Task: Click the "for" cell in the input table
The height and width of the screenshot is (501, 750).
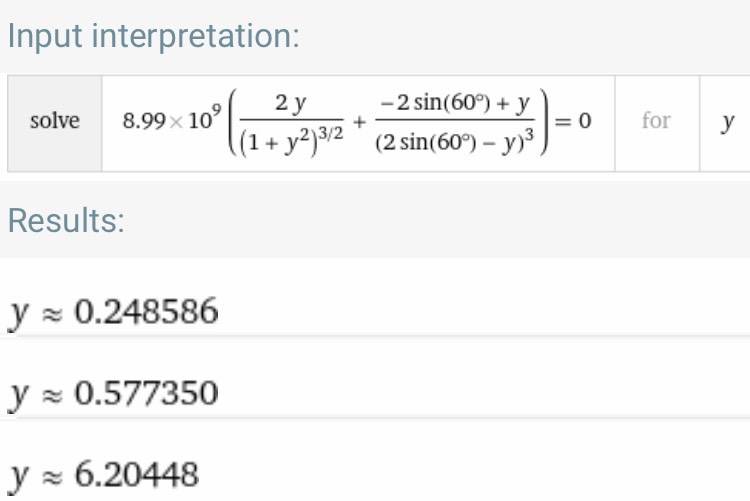Action: click(x=656, y=122)
